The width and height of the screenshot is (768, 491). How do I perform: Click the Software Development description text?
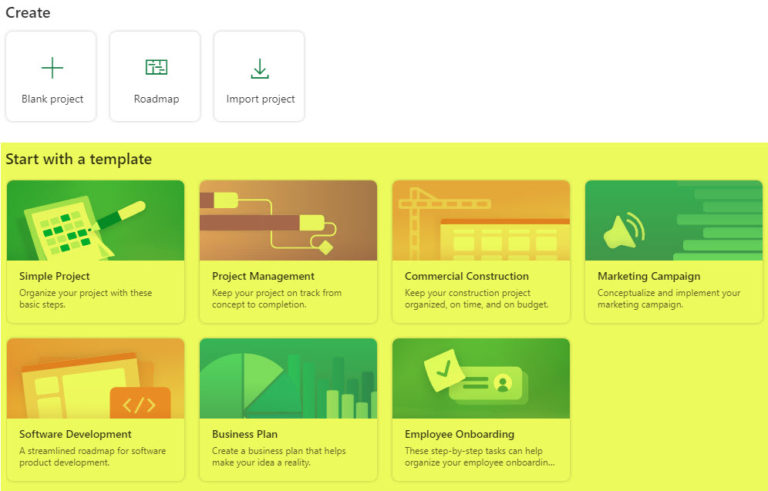pos(92,457)
